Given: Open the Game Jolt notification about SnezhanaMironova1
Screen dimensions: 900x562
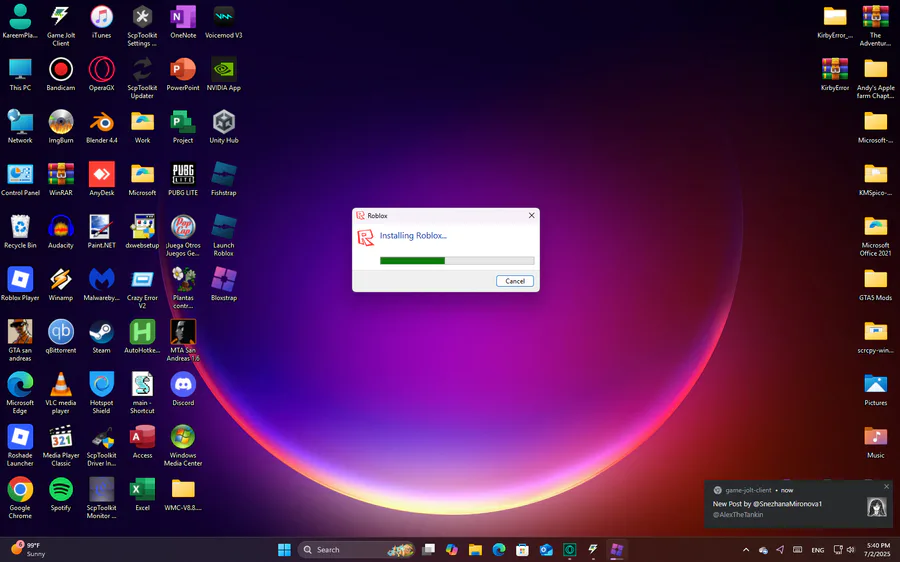Looking at the screenshot, I should pos(798,503).
